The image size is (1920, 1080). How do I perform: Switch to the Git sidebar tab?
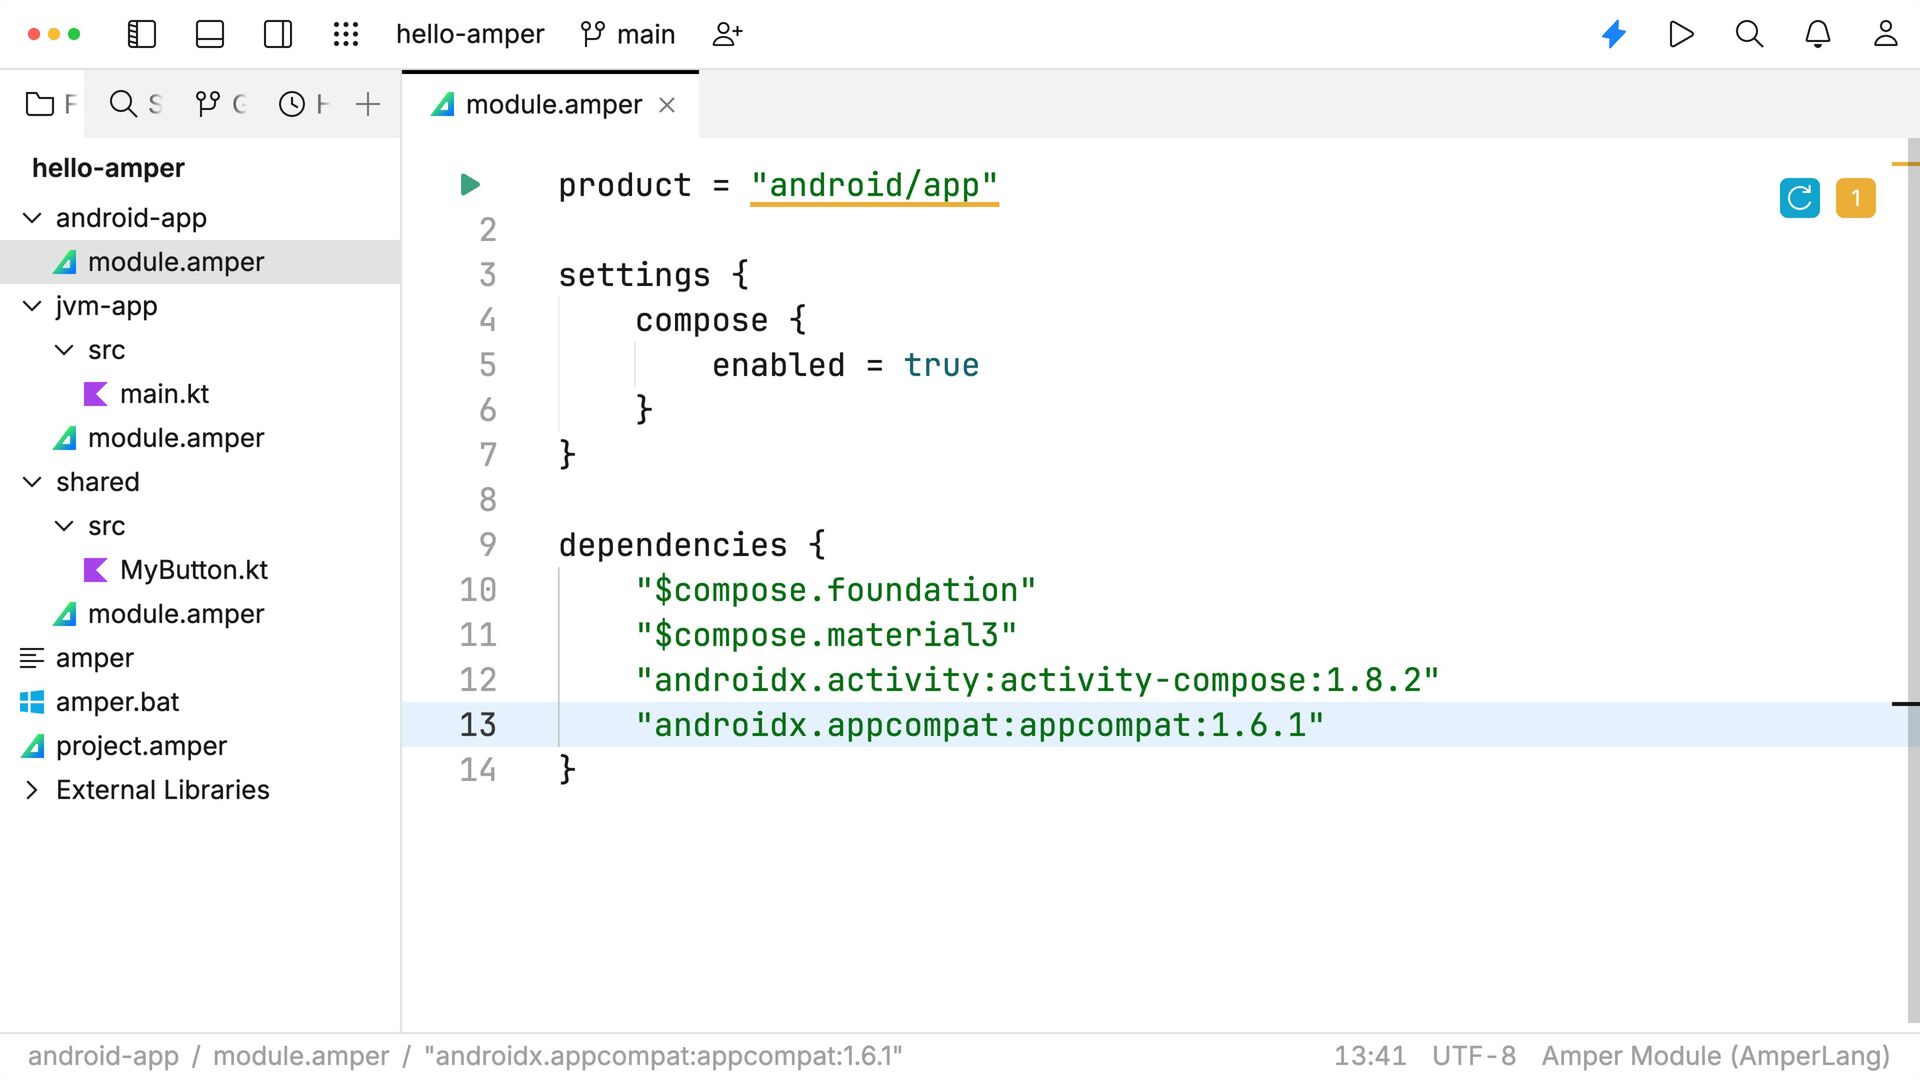click(x=220, y=104)
